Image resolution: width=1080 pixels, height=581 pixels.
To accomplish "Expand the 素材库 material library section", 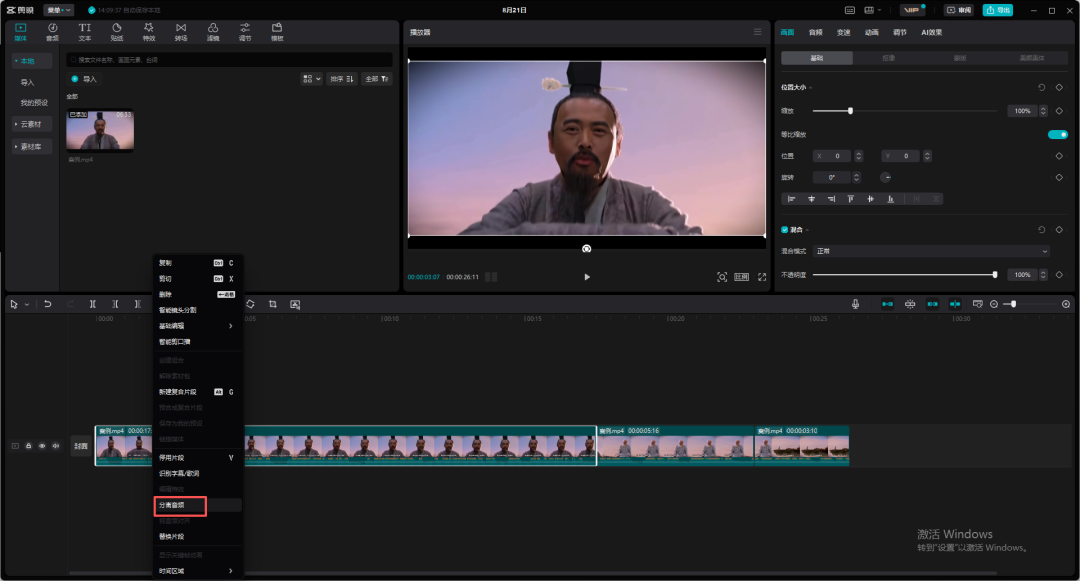I will pos(31,147).
